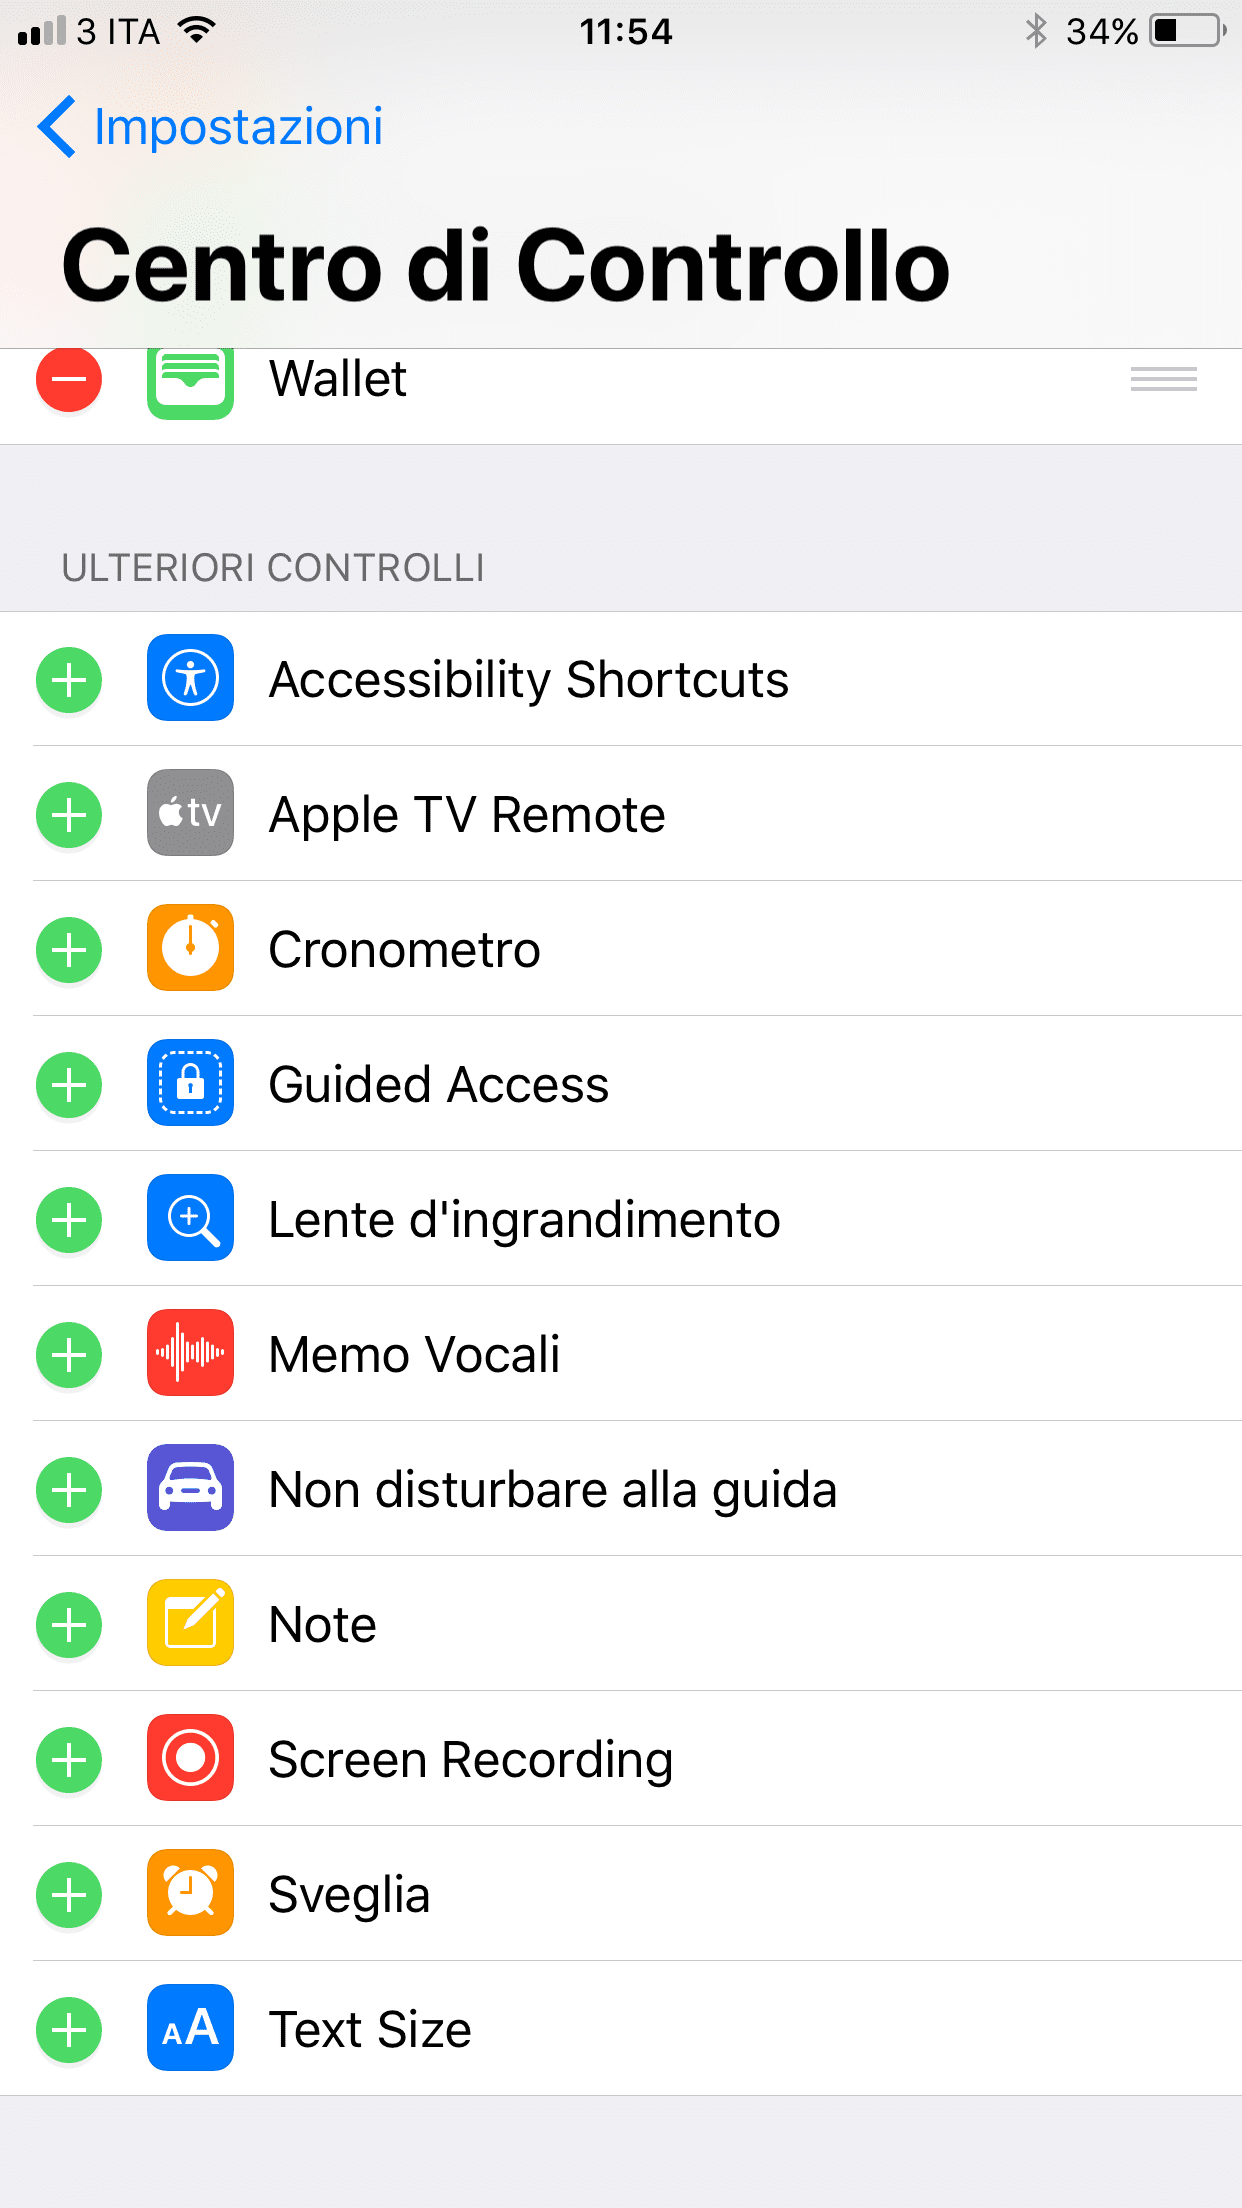The image size is (1242, 2208).
Task: Select the Screen Recording row label
Action: click(470, 1759)
